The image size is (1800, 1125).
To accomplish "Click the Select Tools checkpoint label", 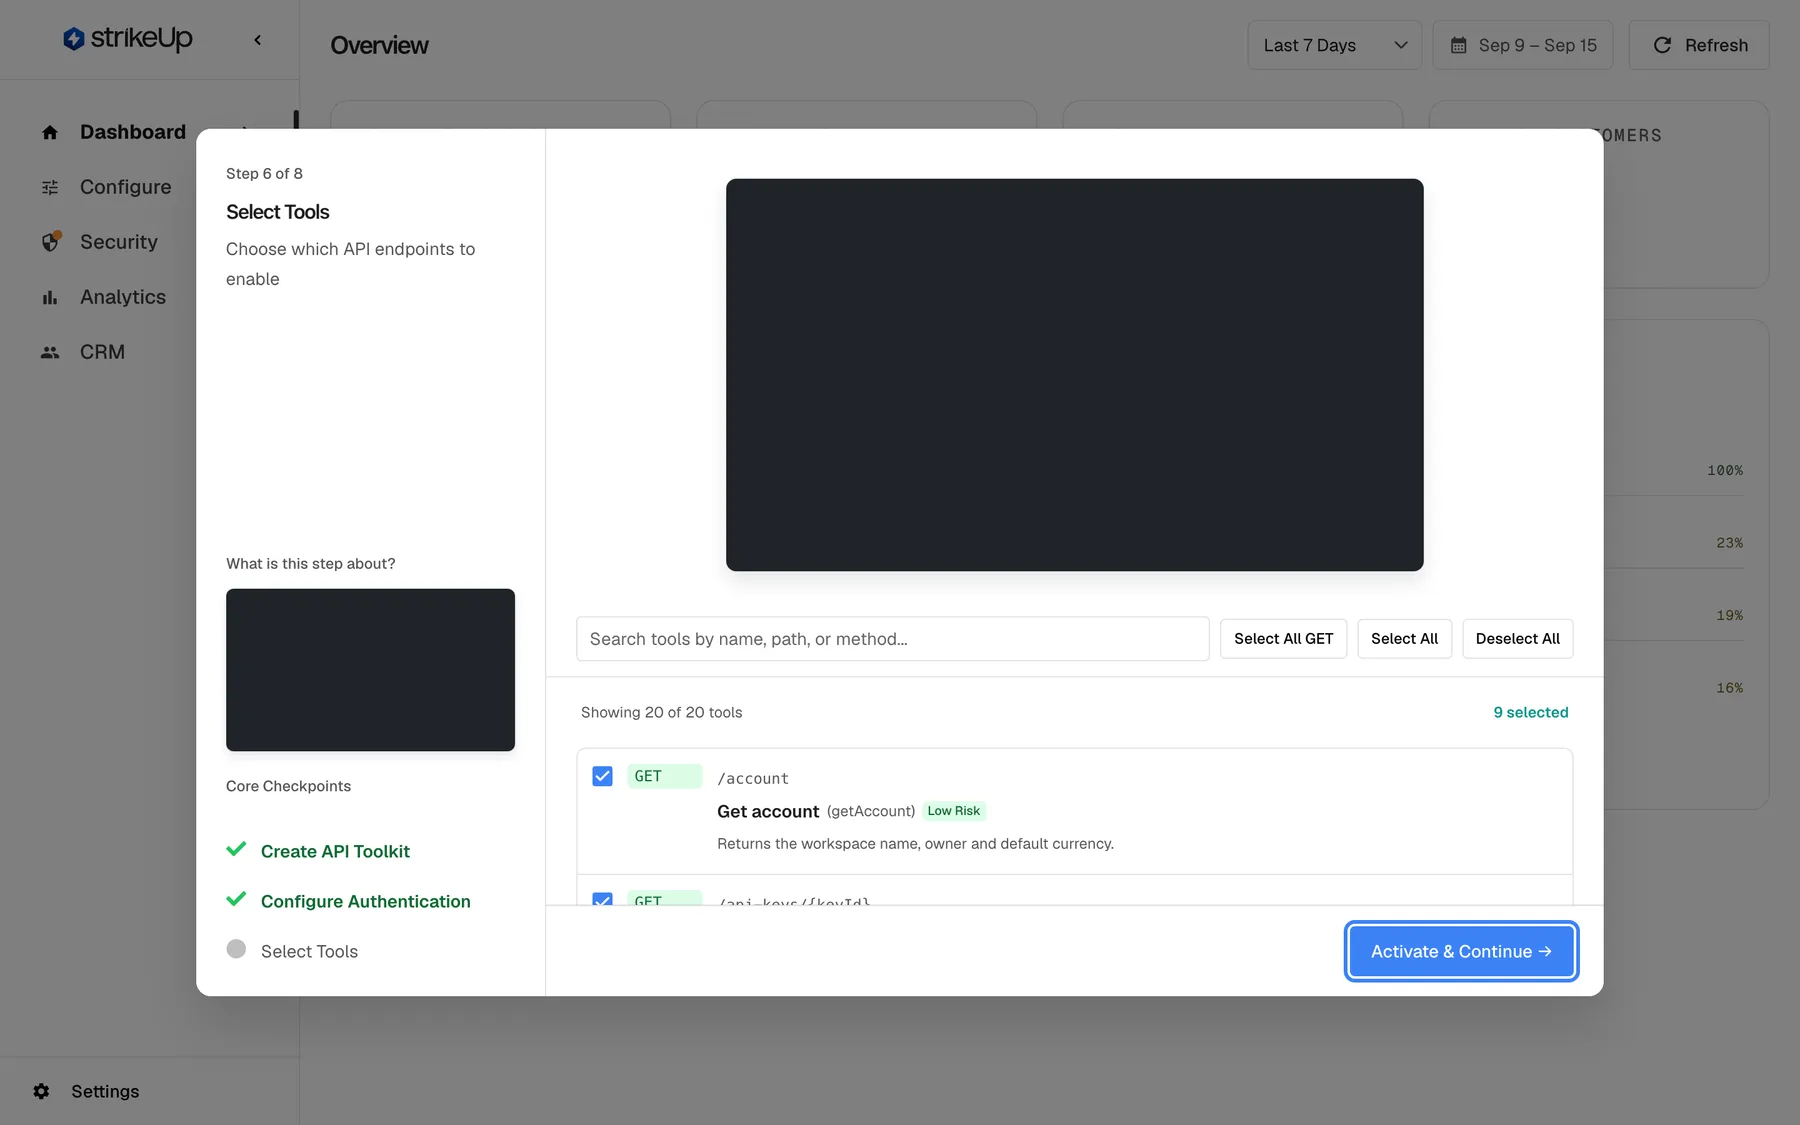I will point(309,951).
